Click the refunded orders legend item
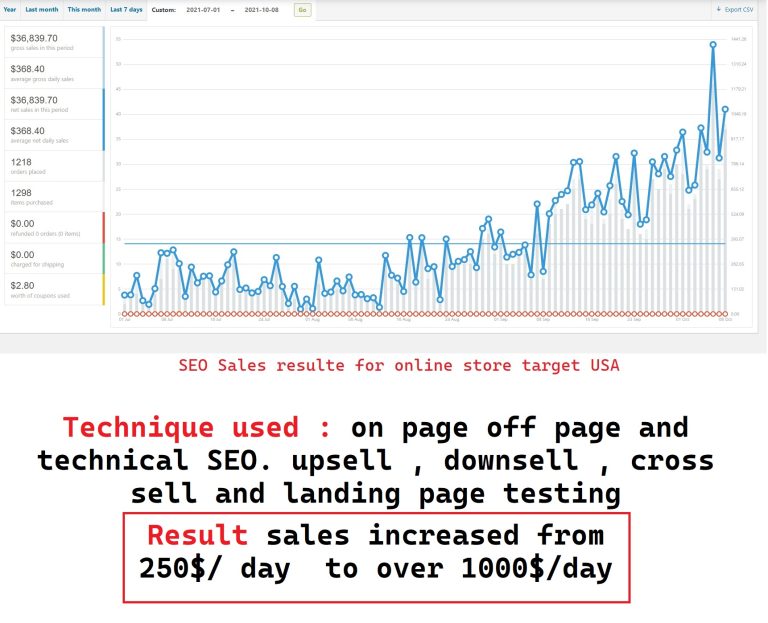 click(x=52, y=228)
